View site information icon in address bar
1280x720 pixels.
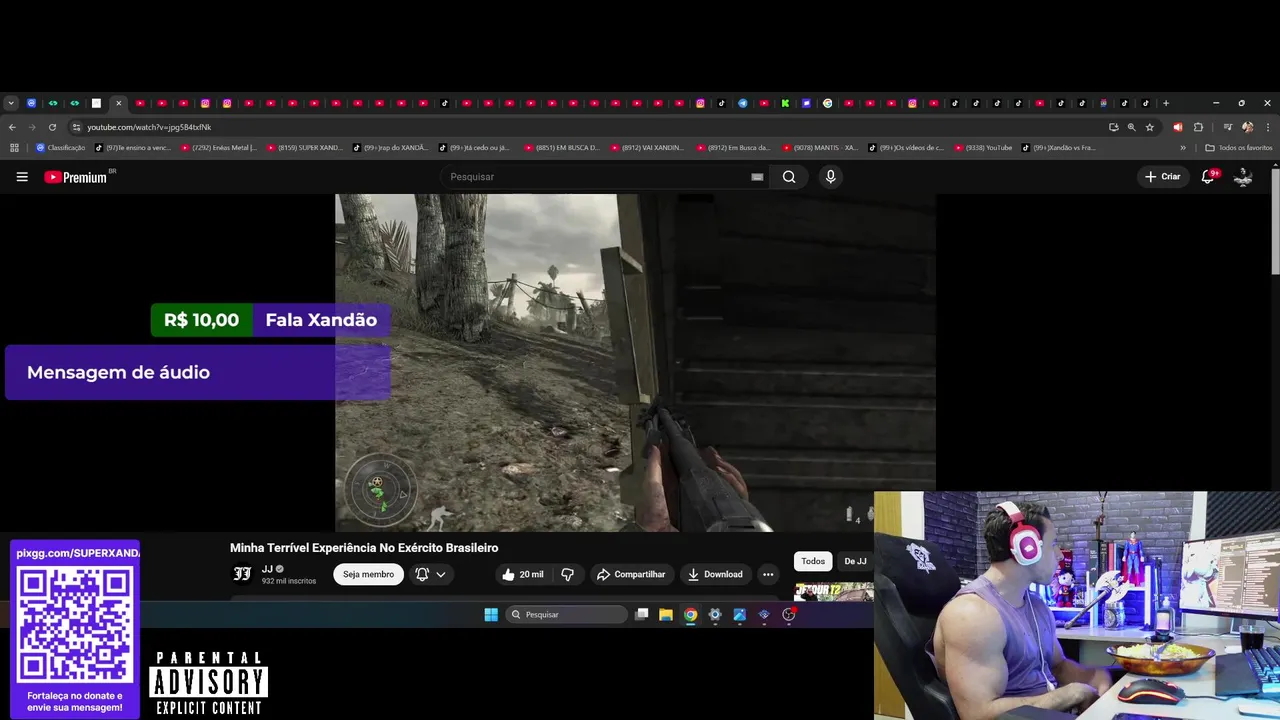pos(76,127)
